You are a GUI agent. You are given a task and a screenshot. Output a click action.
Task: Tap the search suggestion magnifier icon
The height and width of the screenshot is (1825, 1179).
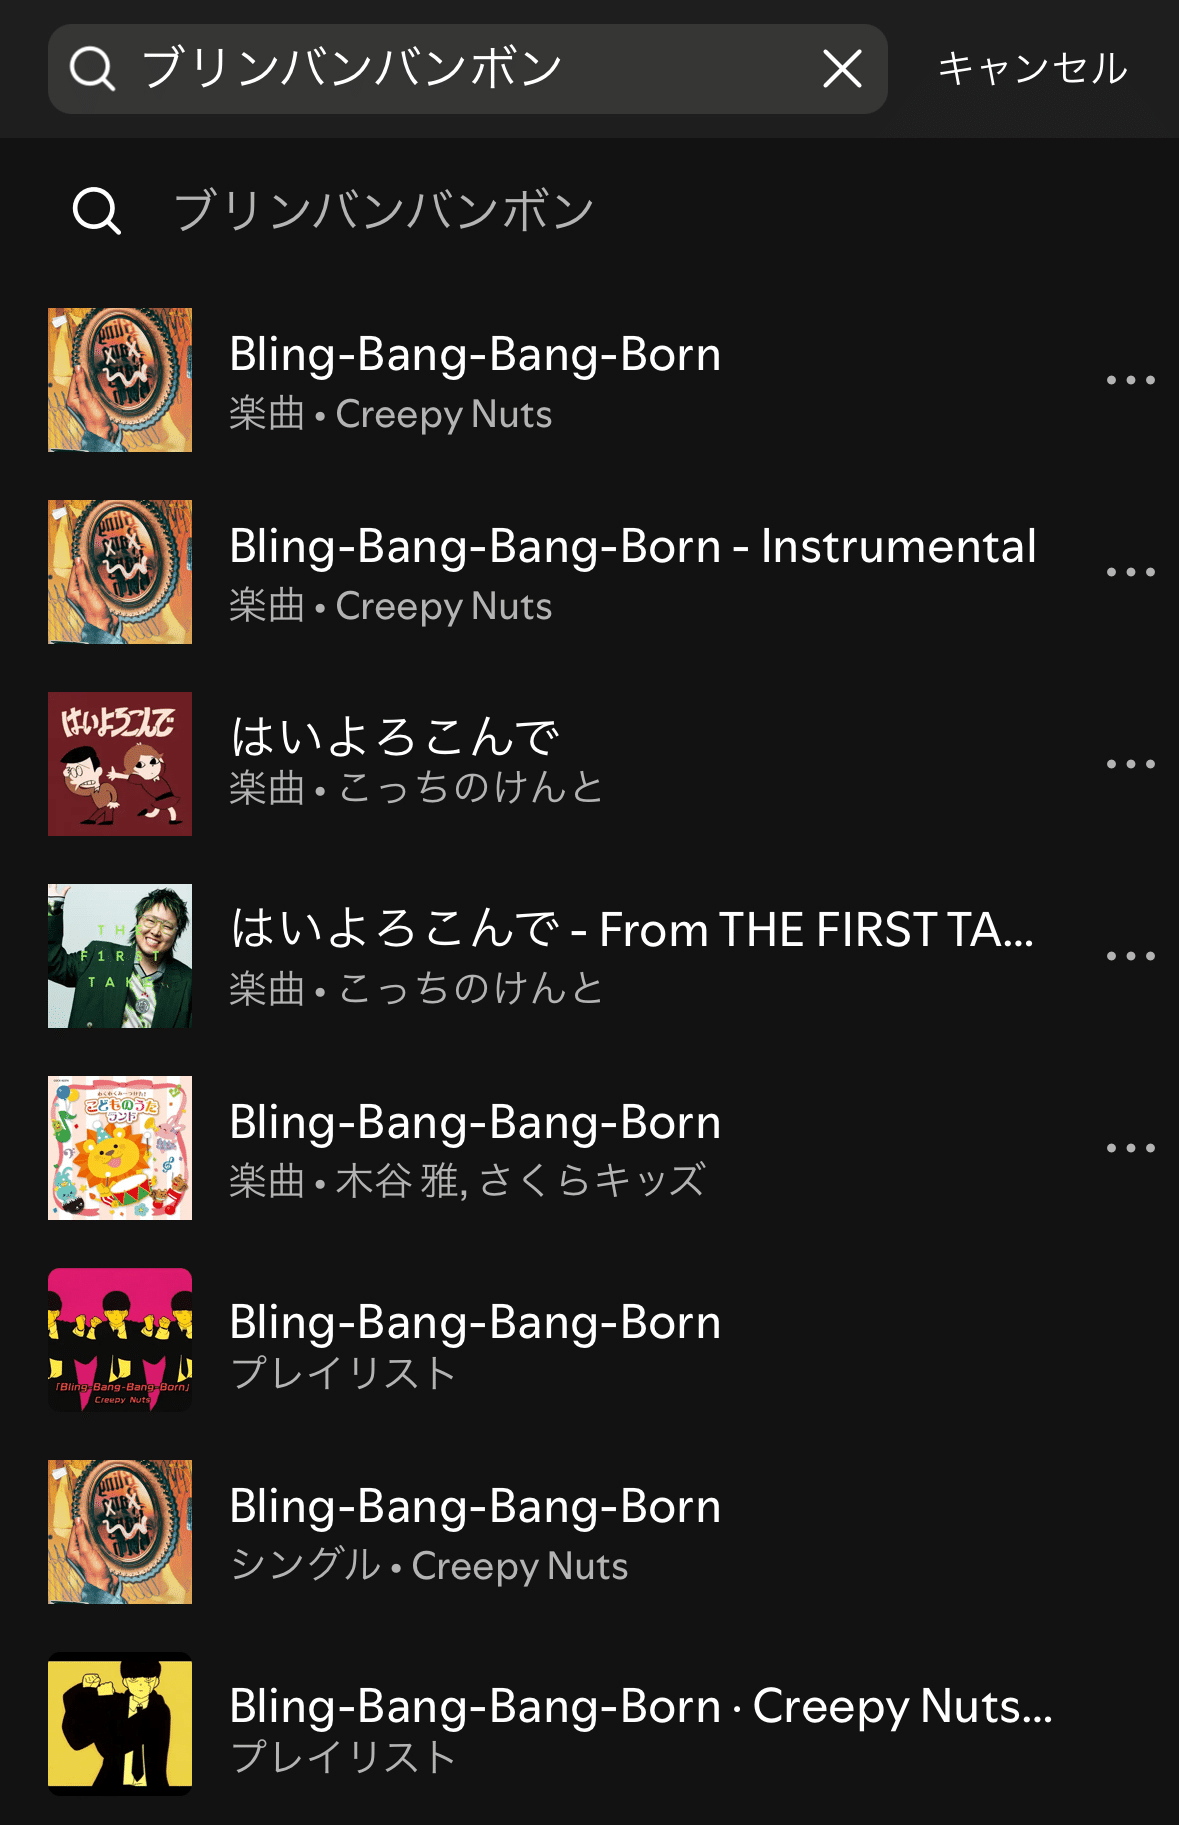point(97,211)
